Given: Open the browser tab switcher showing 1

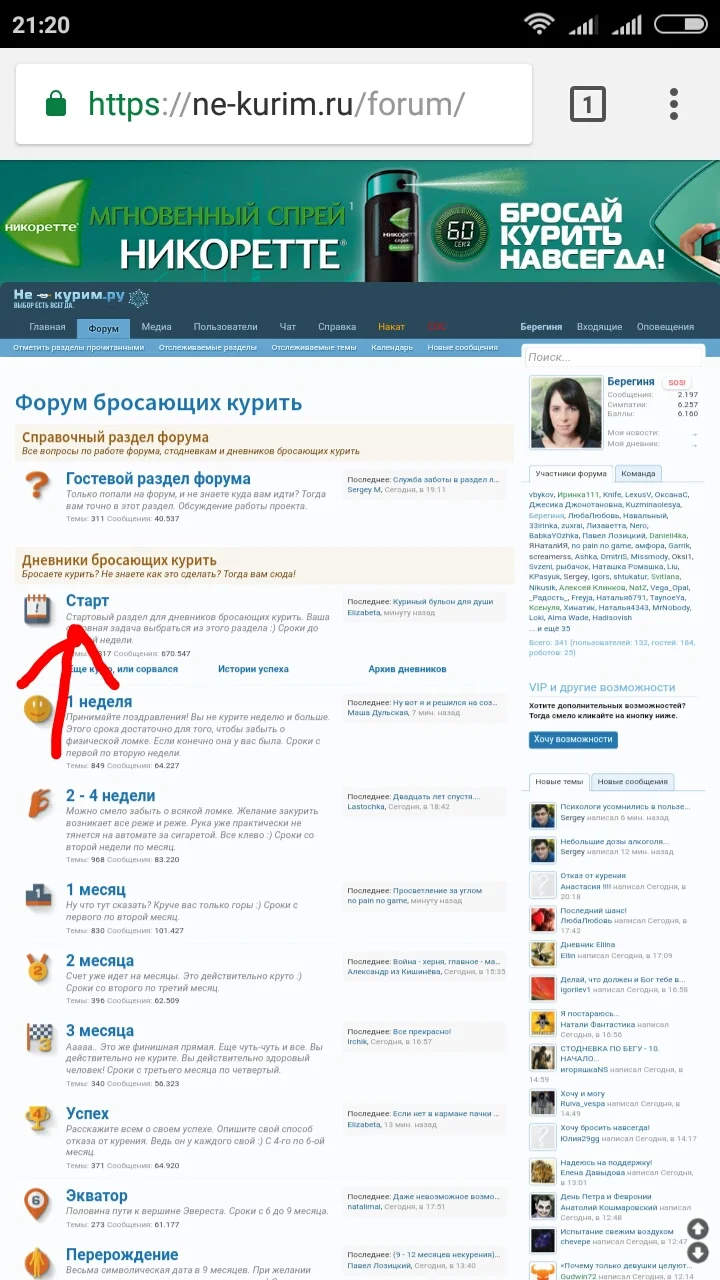Looking at the screenshot, I should (587, 104).
